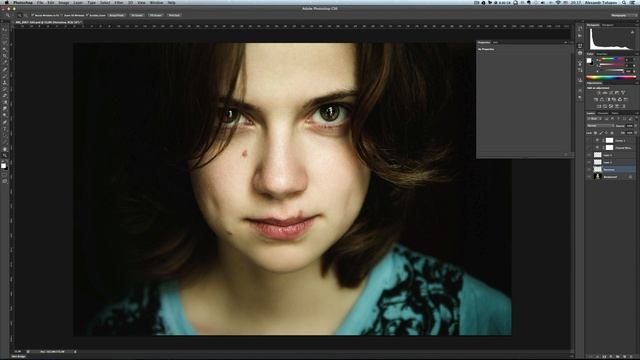Switch to the Swatches tab
The image size is (640, 360).
click(602, 54)
